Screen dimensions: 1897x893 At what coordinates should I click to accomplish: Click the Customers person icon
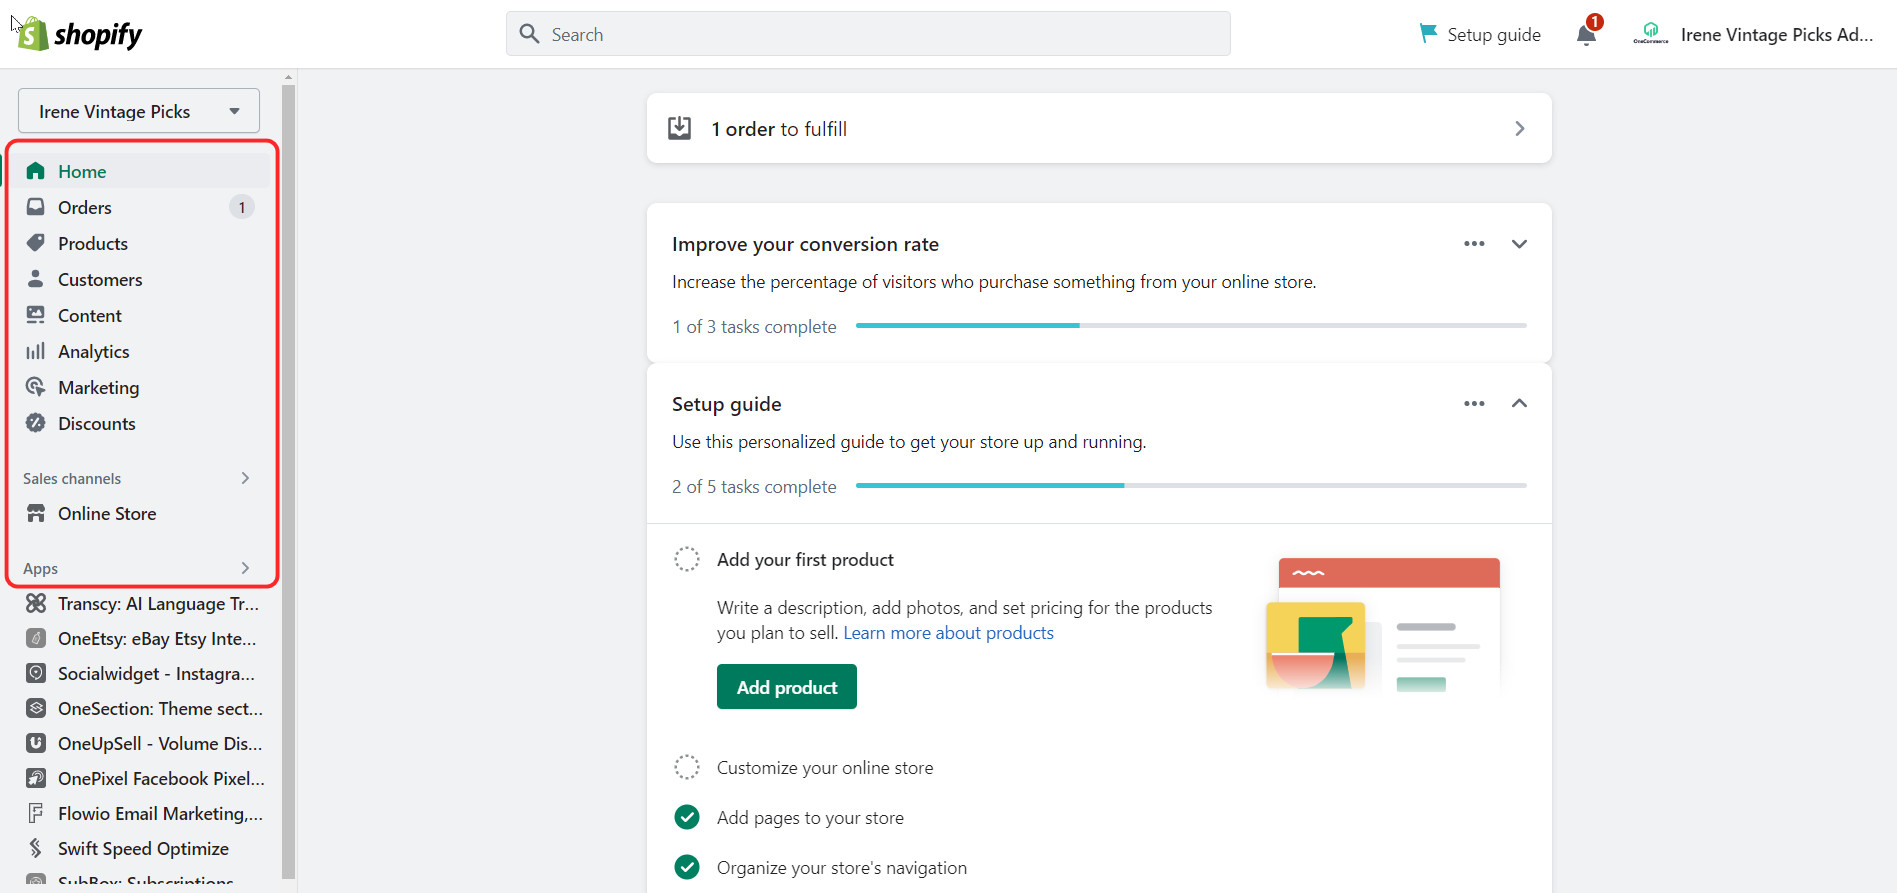[36, 279]
